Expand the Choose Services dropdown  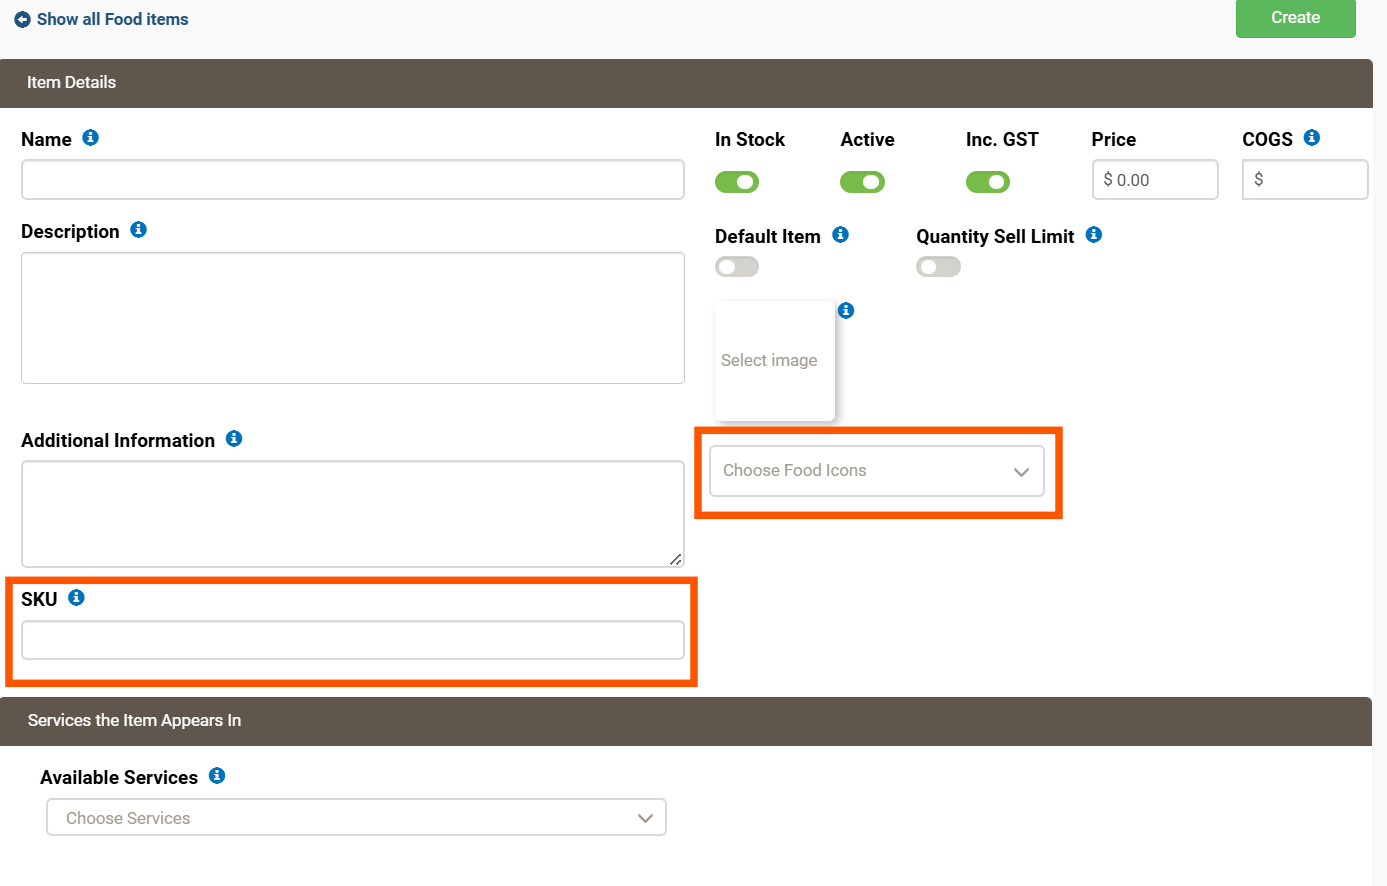click(x=356, y=817)
